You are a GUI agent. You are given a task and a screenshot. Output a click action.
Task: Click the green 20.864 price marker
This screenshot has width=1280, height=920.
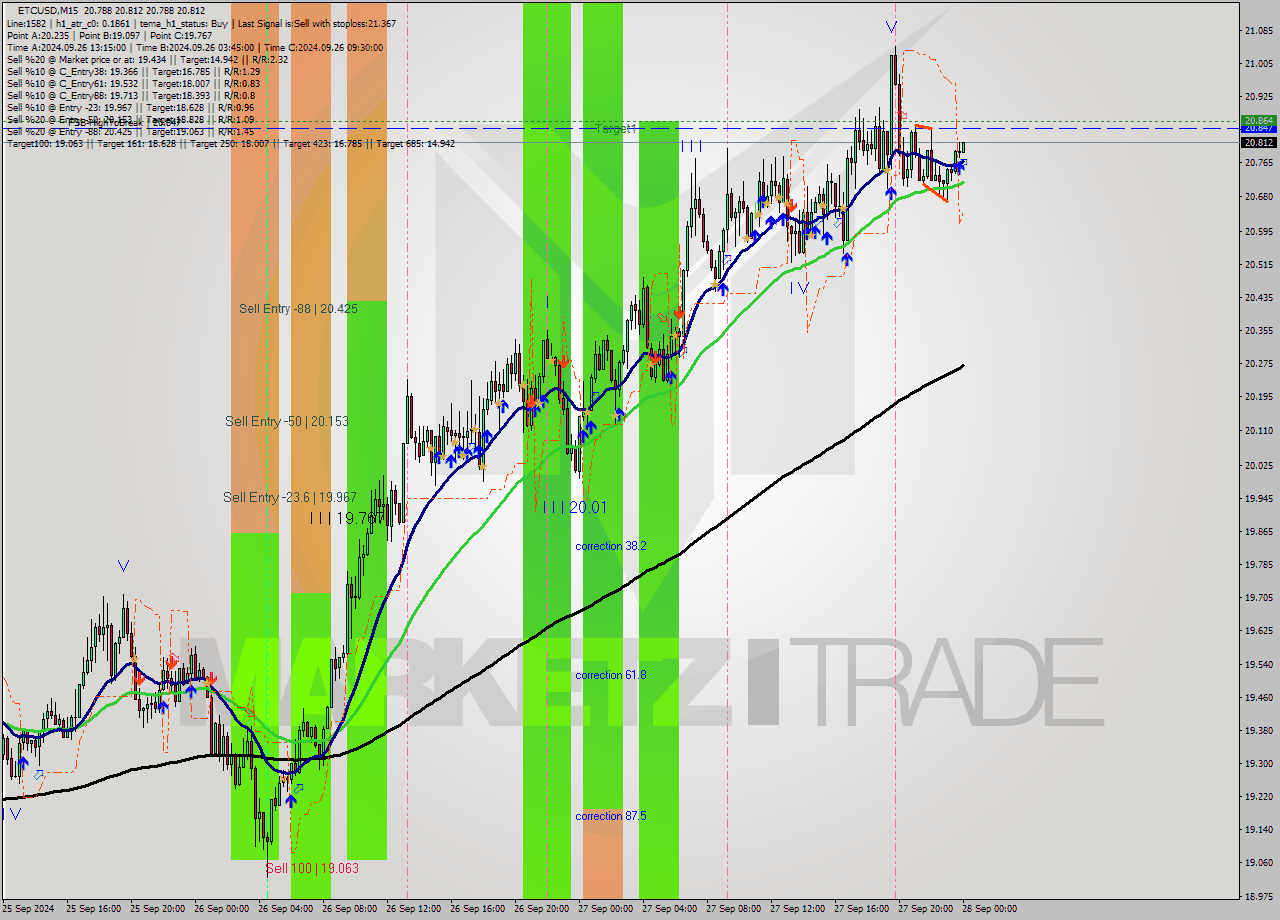1258,120
